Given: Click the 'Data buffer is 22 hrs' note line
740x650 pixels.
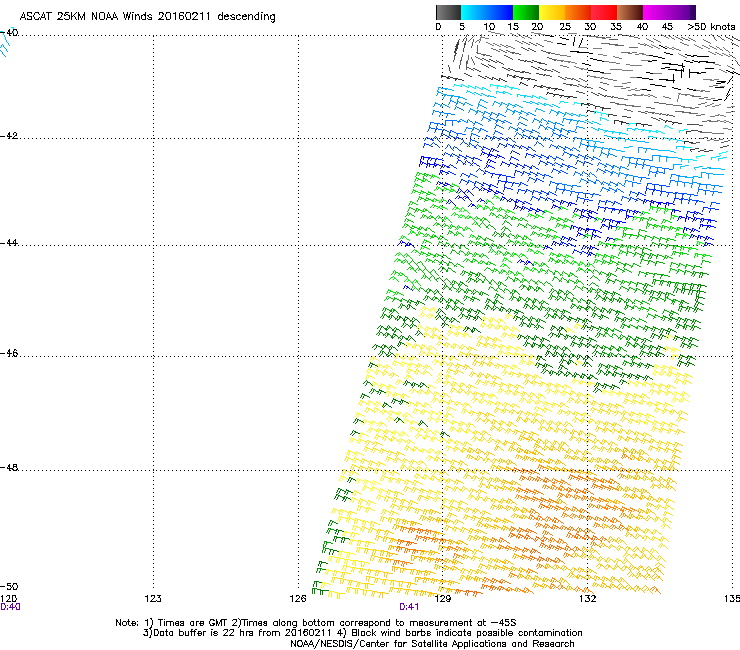Looking at the screenshot, I should coord(362,633).
